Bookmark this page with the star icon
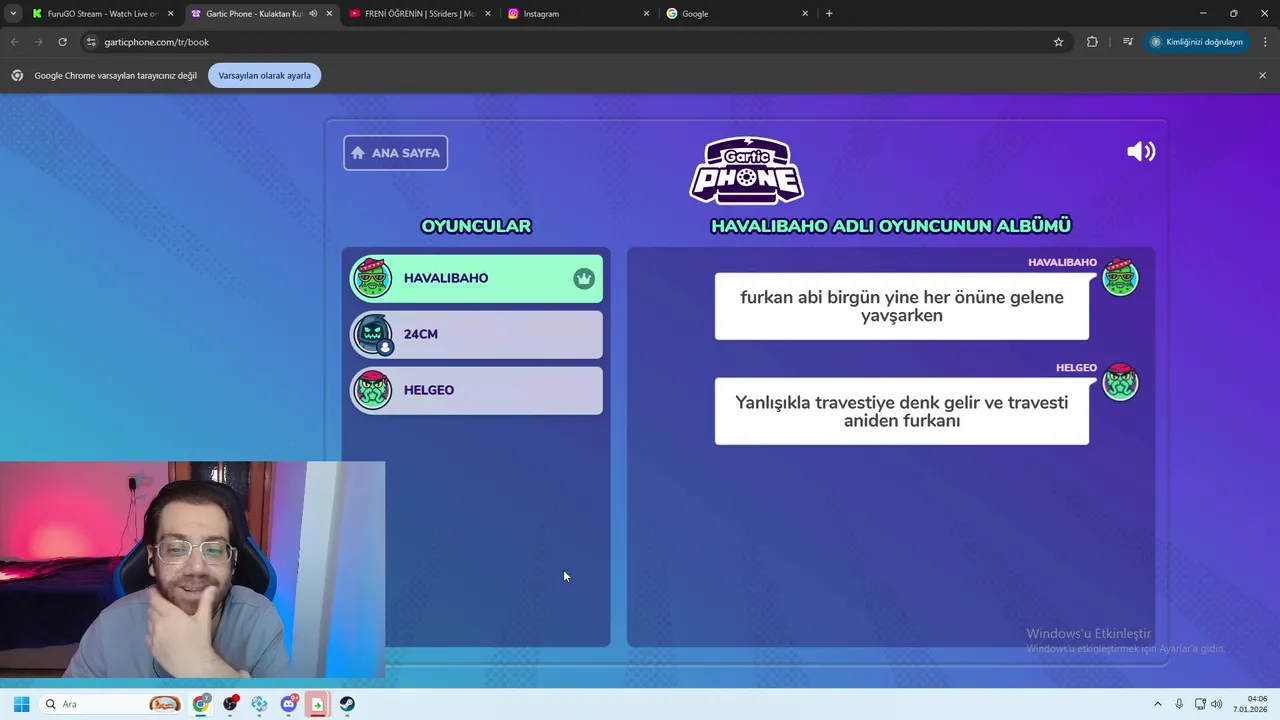The height and width of the screenshot is (720, 1280). [x=1058, y=42]
